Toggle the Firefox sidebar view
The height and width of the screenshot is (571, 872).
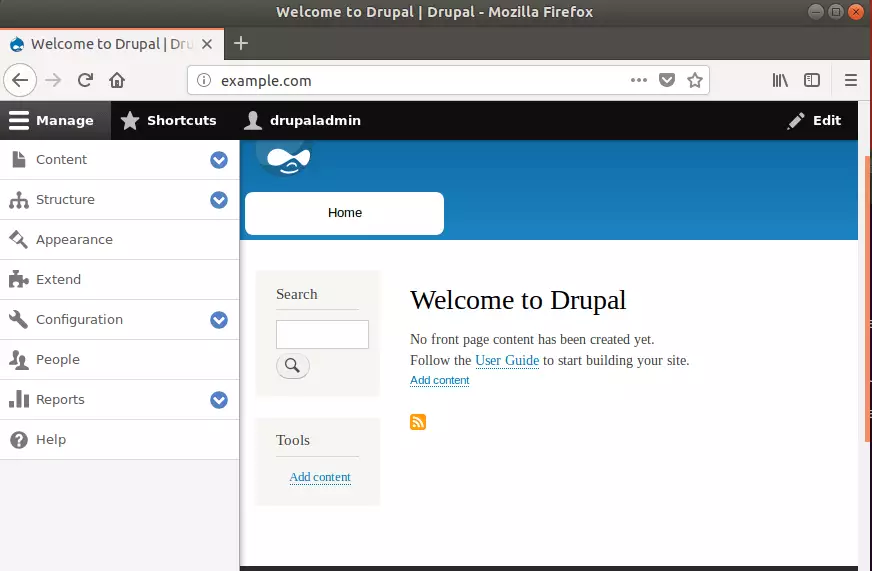click(812, 81)
